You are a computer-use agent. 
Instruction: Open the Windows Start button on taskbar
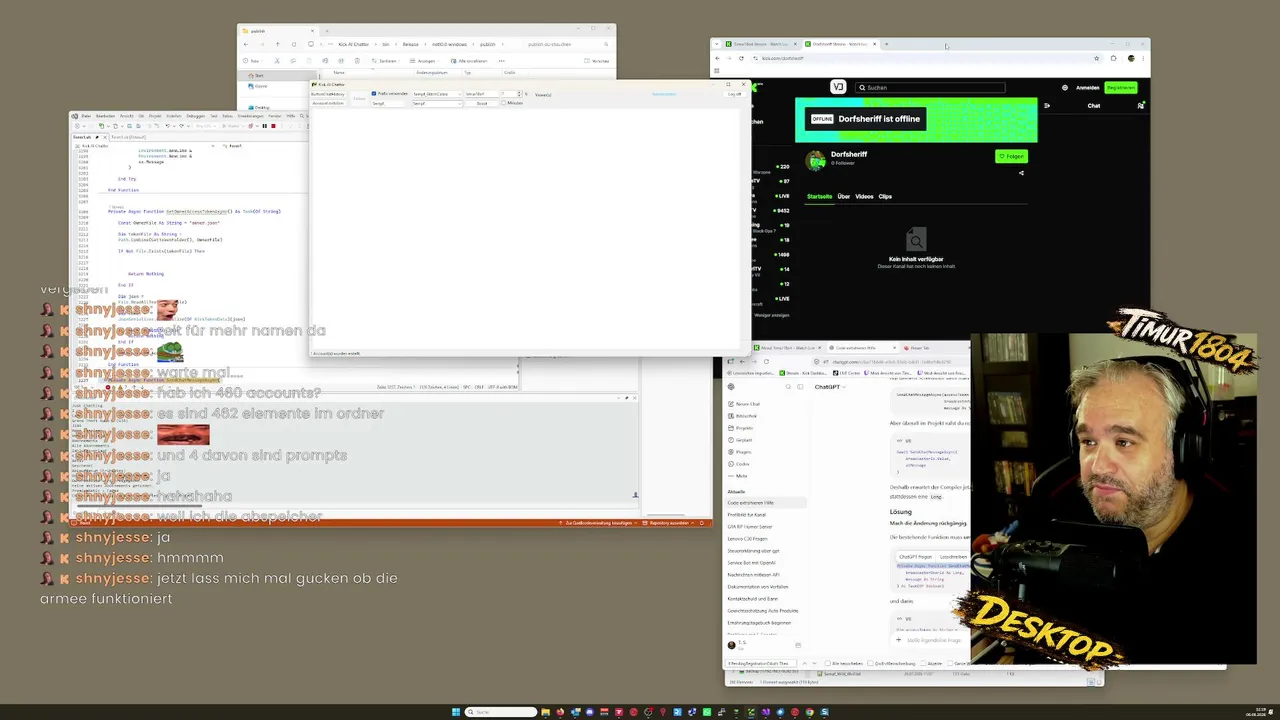456,712
